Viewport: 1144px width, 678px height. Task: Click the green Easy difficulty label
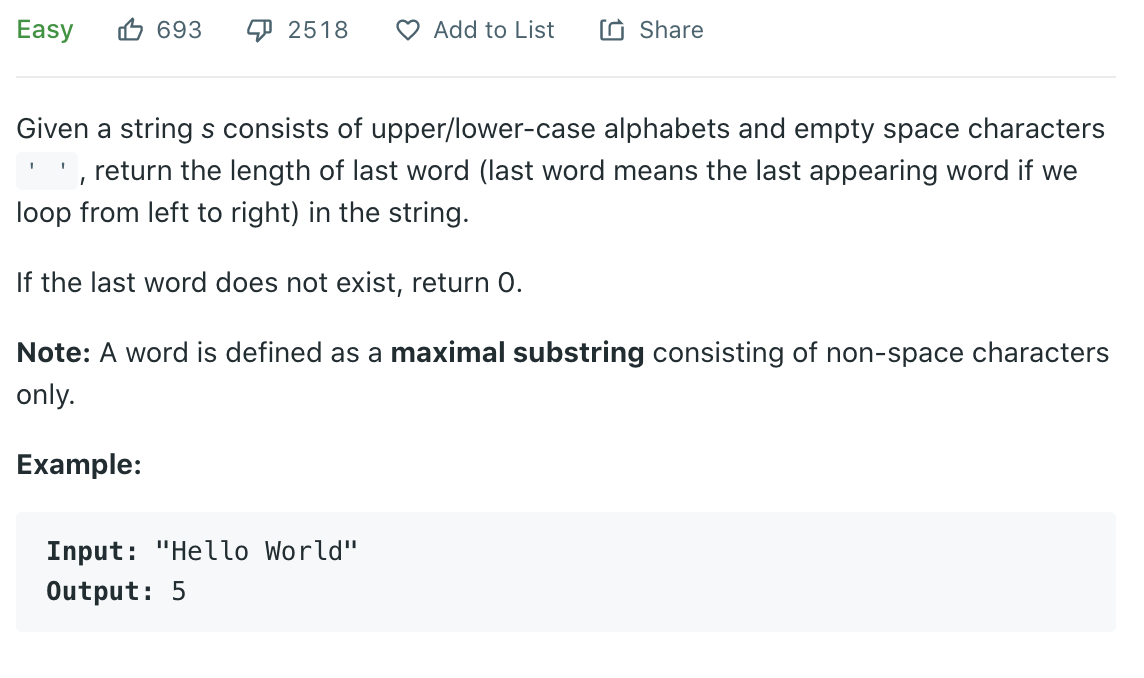45,30
